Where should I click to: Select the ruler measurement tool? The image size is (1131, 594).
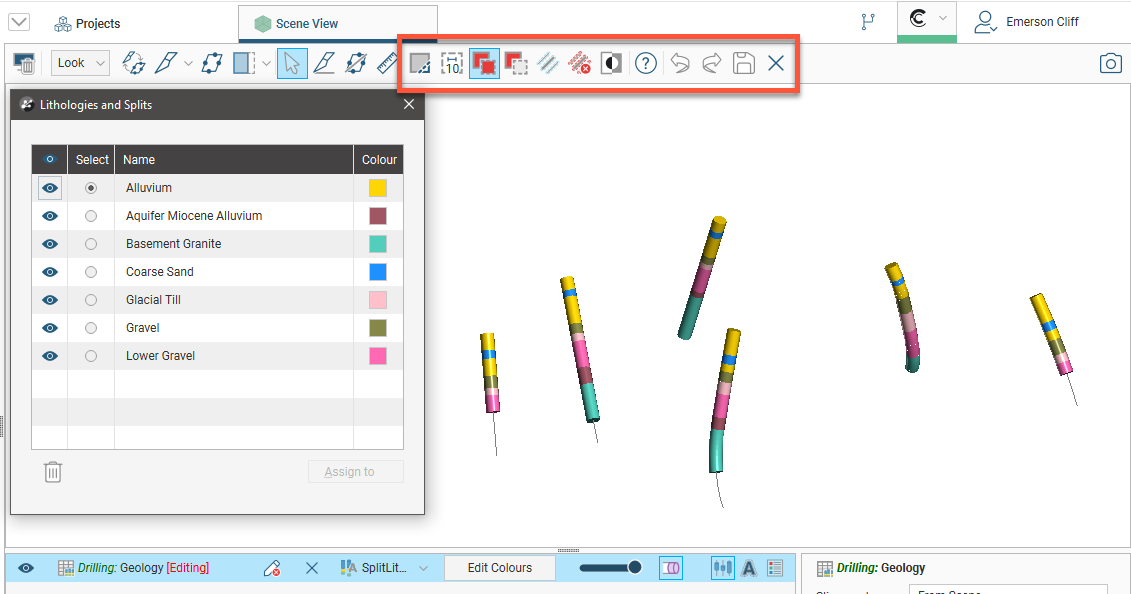tap(387, 64)
